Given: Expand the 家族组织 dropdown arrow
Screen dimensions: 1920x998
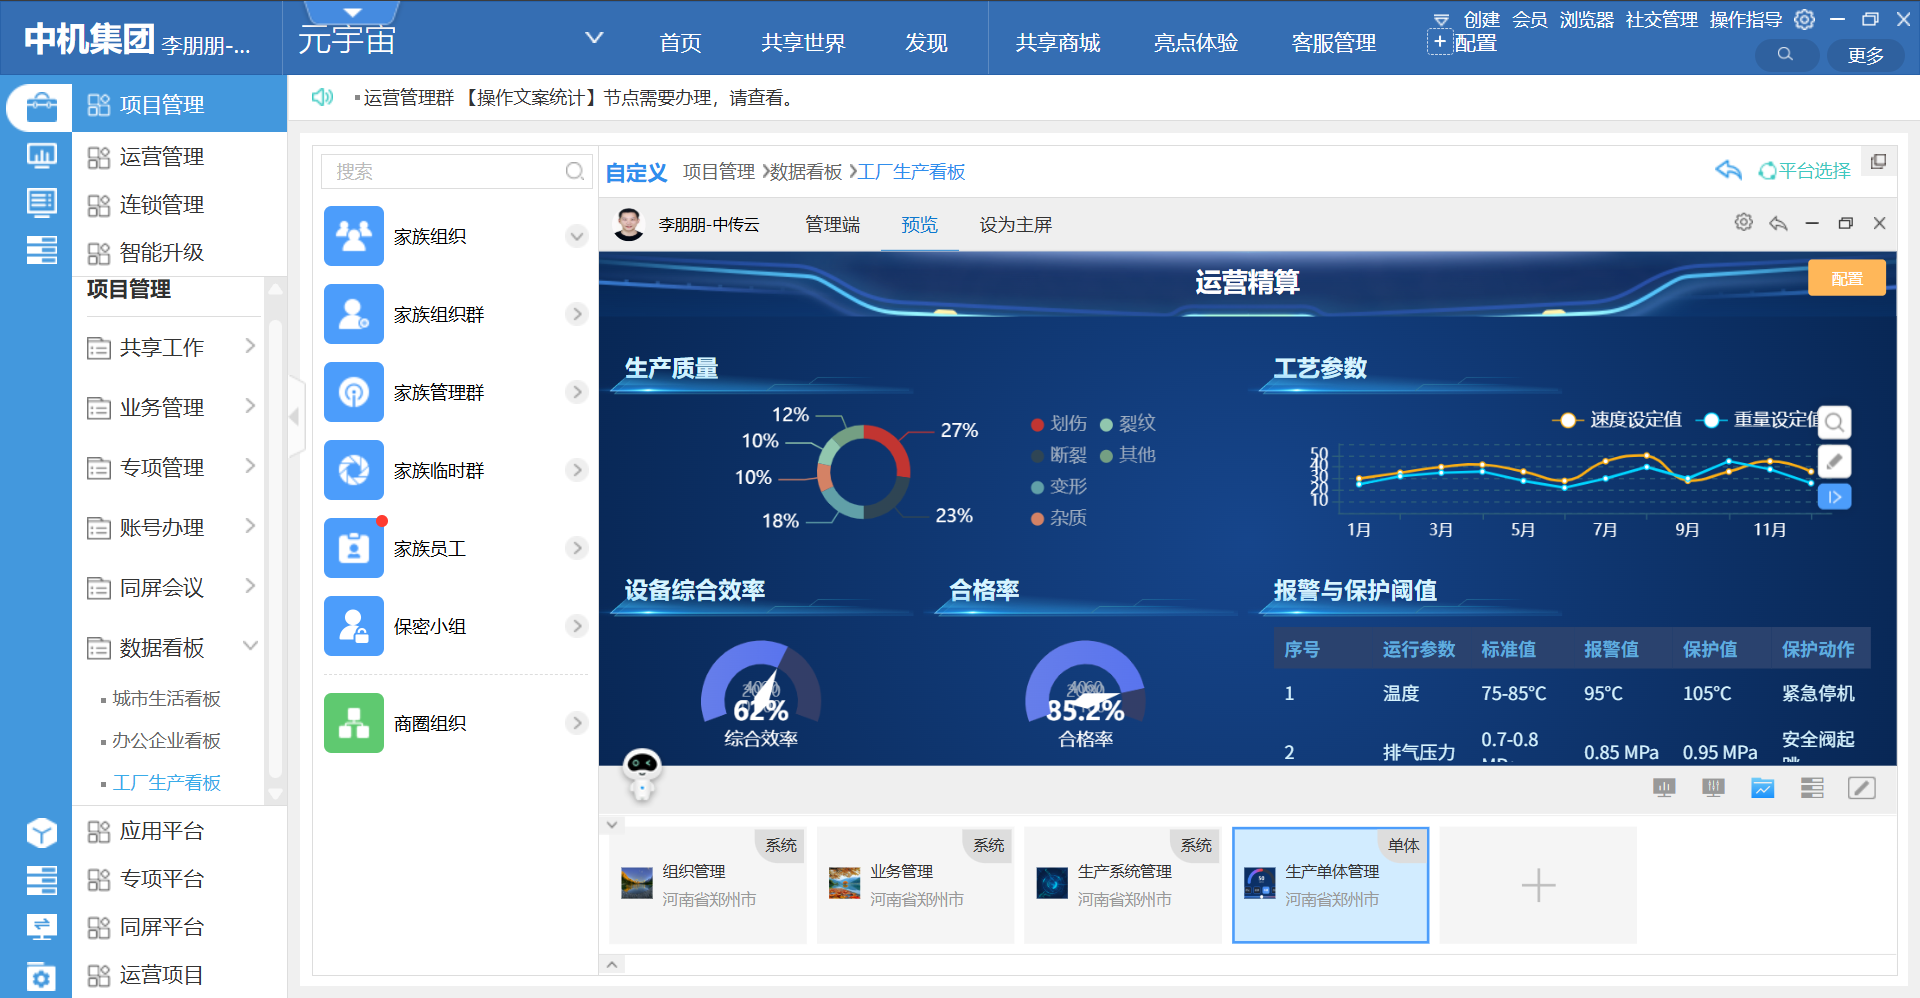Looking at the screenshot, I should click(x=576, y=237).
